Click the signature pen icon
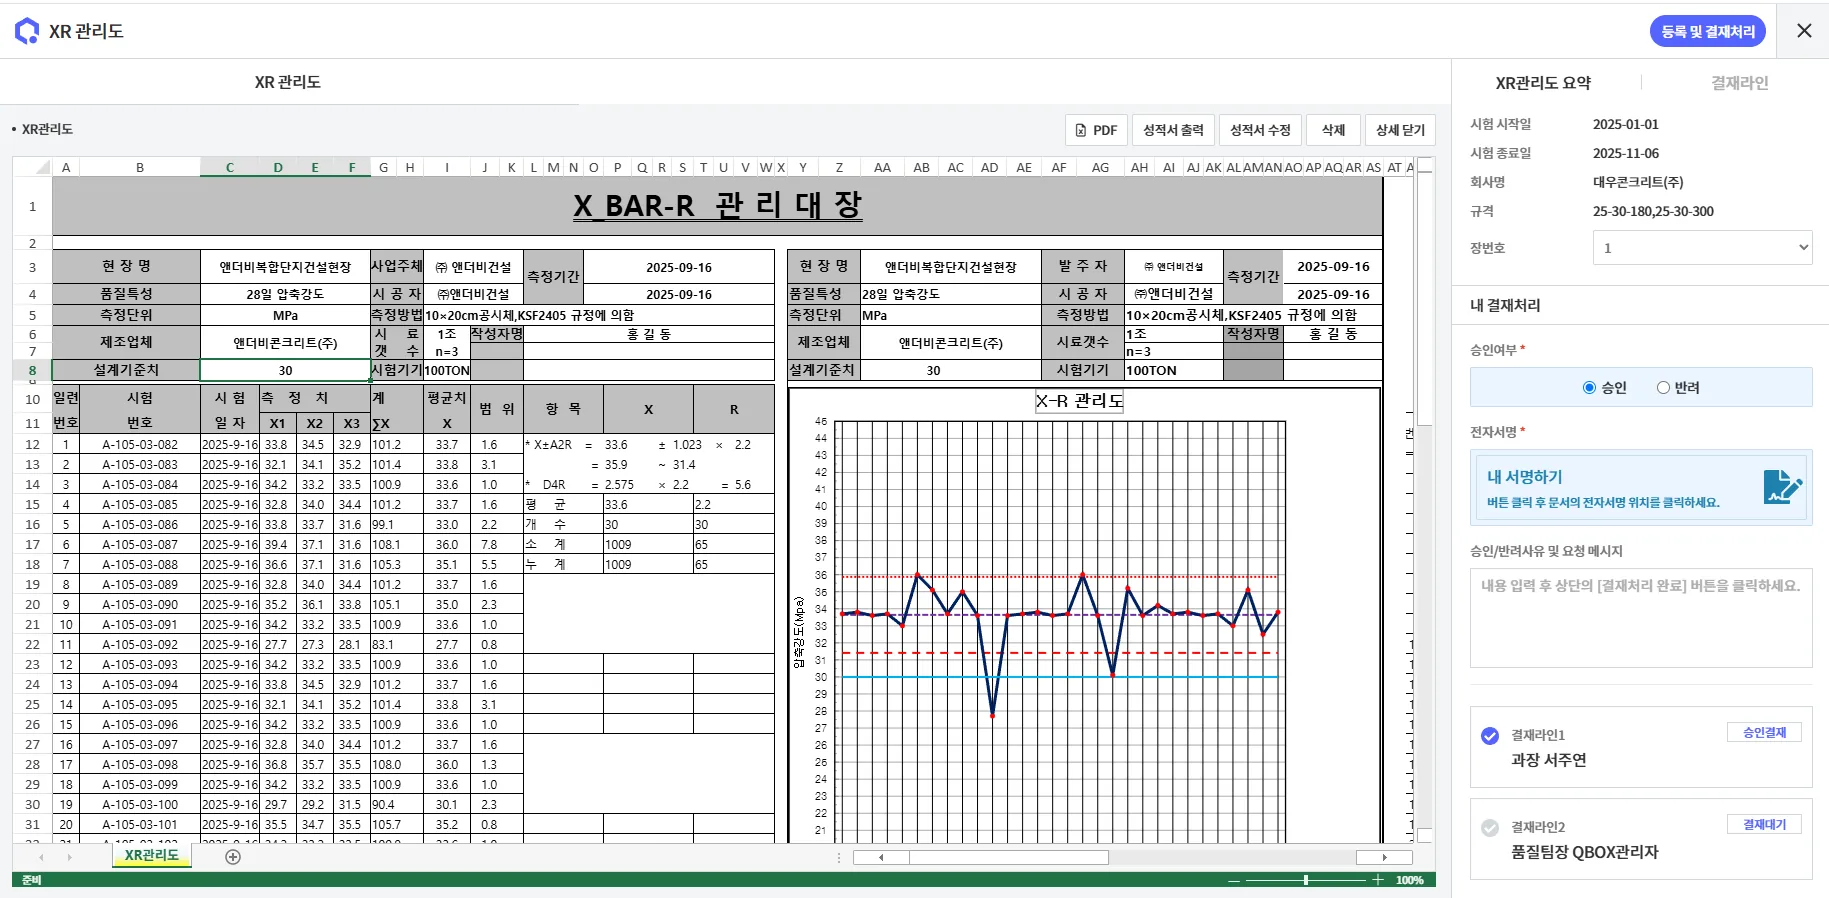 point(1781,487)
